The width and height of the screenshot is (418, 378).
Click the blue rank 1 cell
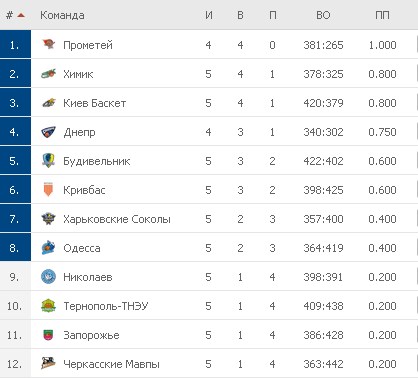coord(15,44)
